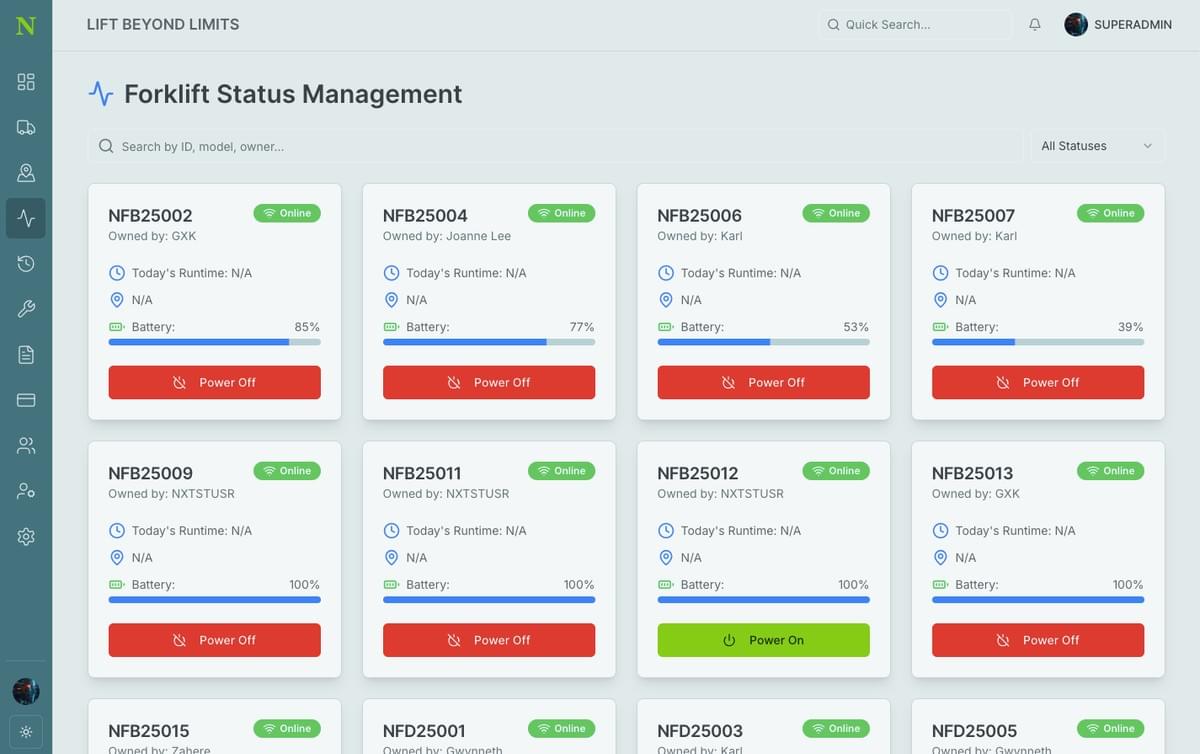Click the 85% battery value
This screenshot has width=1200, height=754.
tap(307, 327)
